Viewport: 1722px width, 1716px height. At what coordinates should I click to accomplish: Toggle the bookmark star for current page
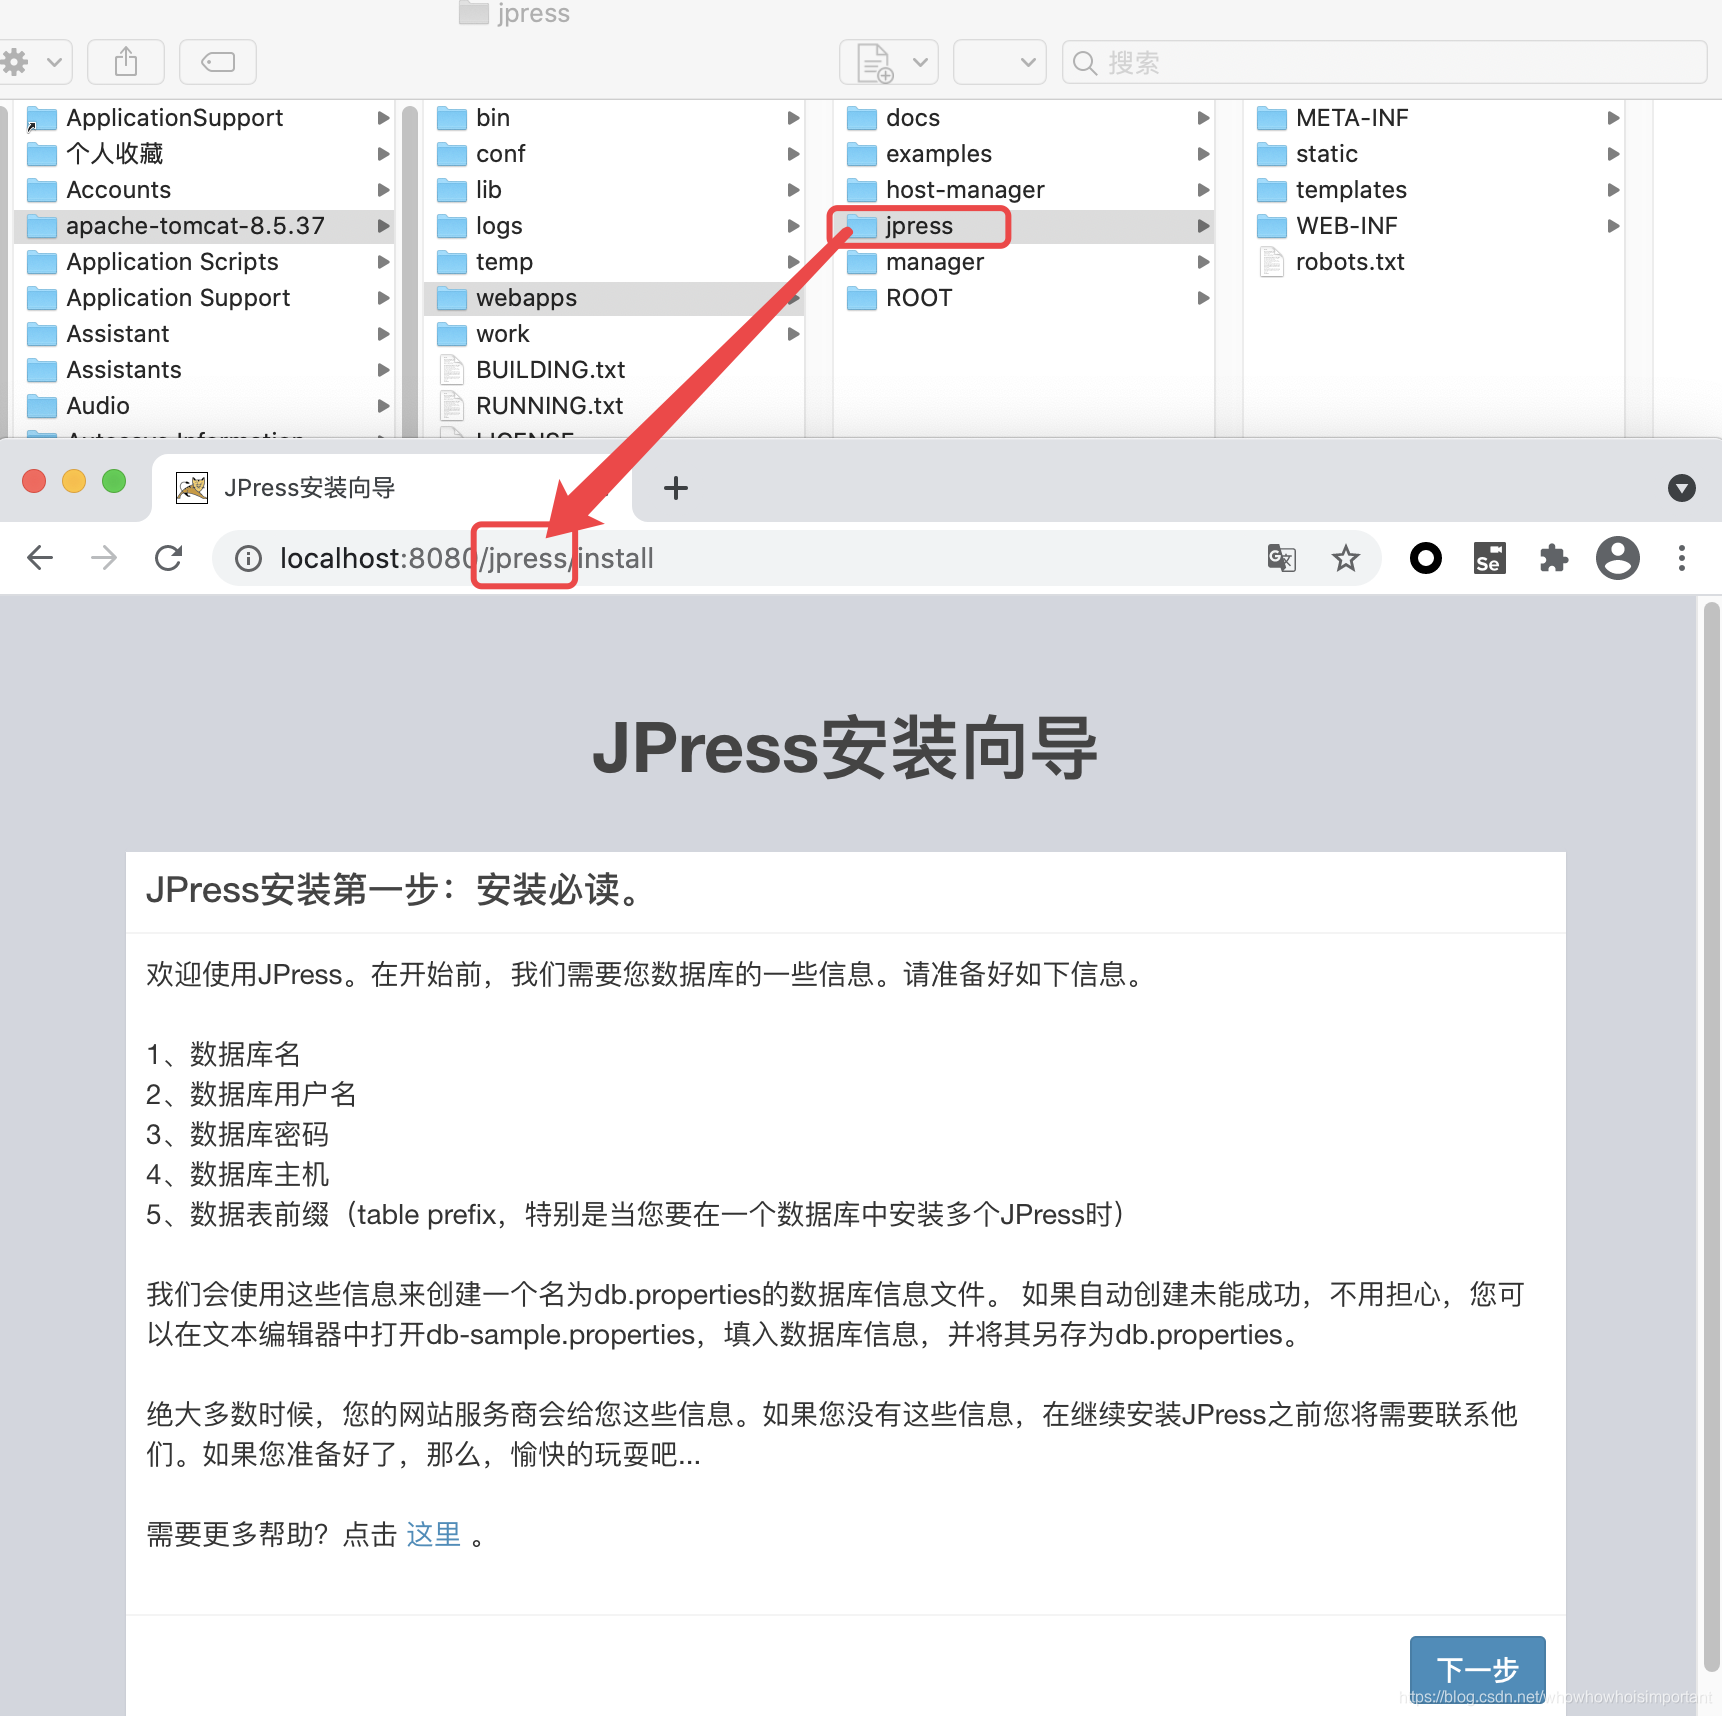click(x=1346, y=558)
